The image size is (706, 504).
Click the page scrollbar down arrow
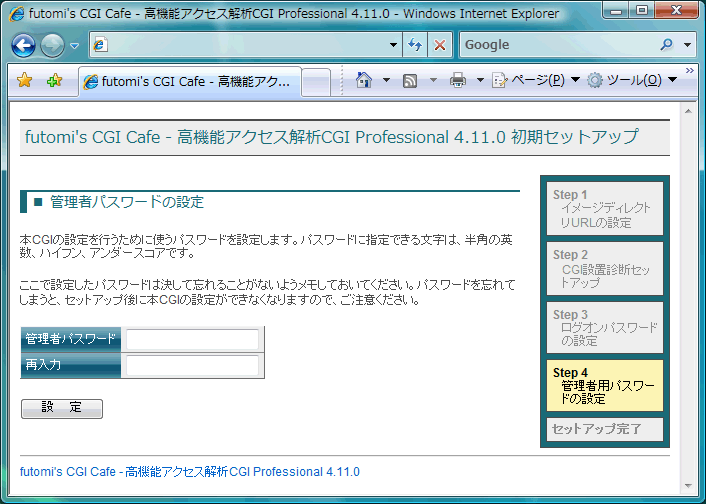pos(688,486)
